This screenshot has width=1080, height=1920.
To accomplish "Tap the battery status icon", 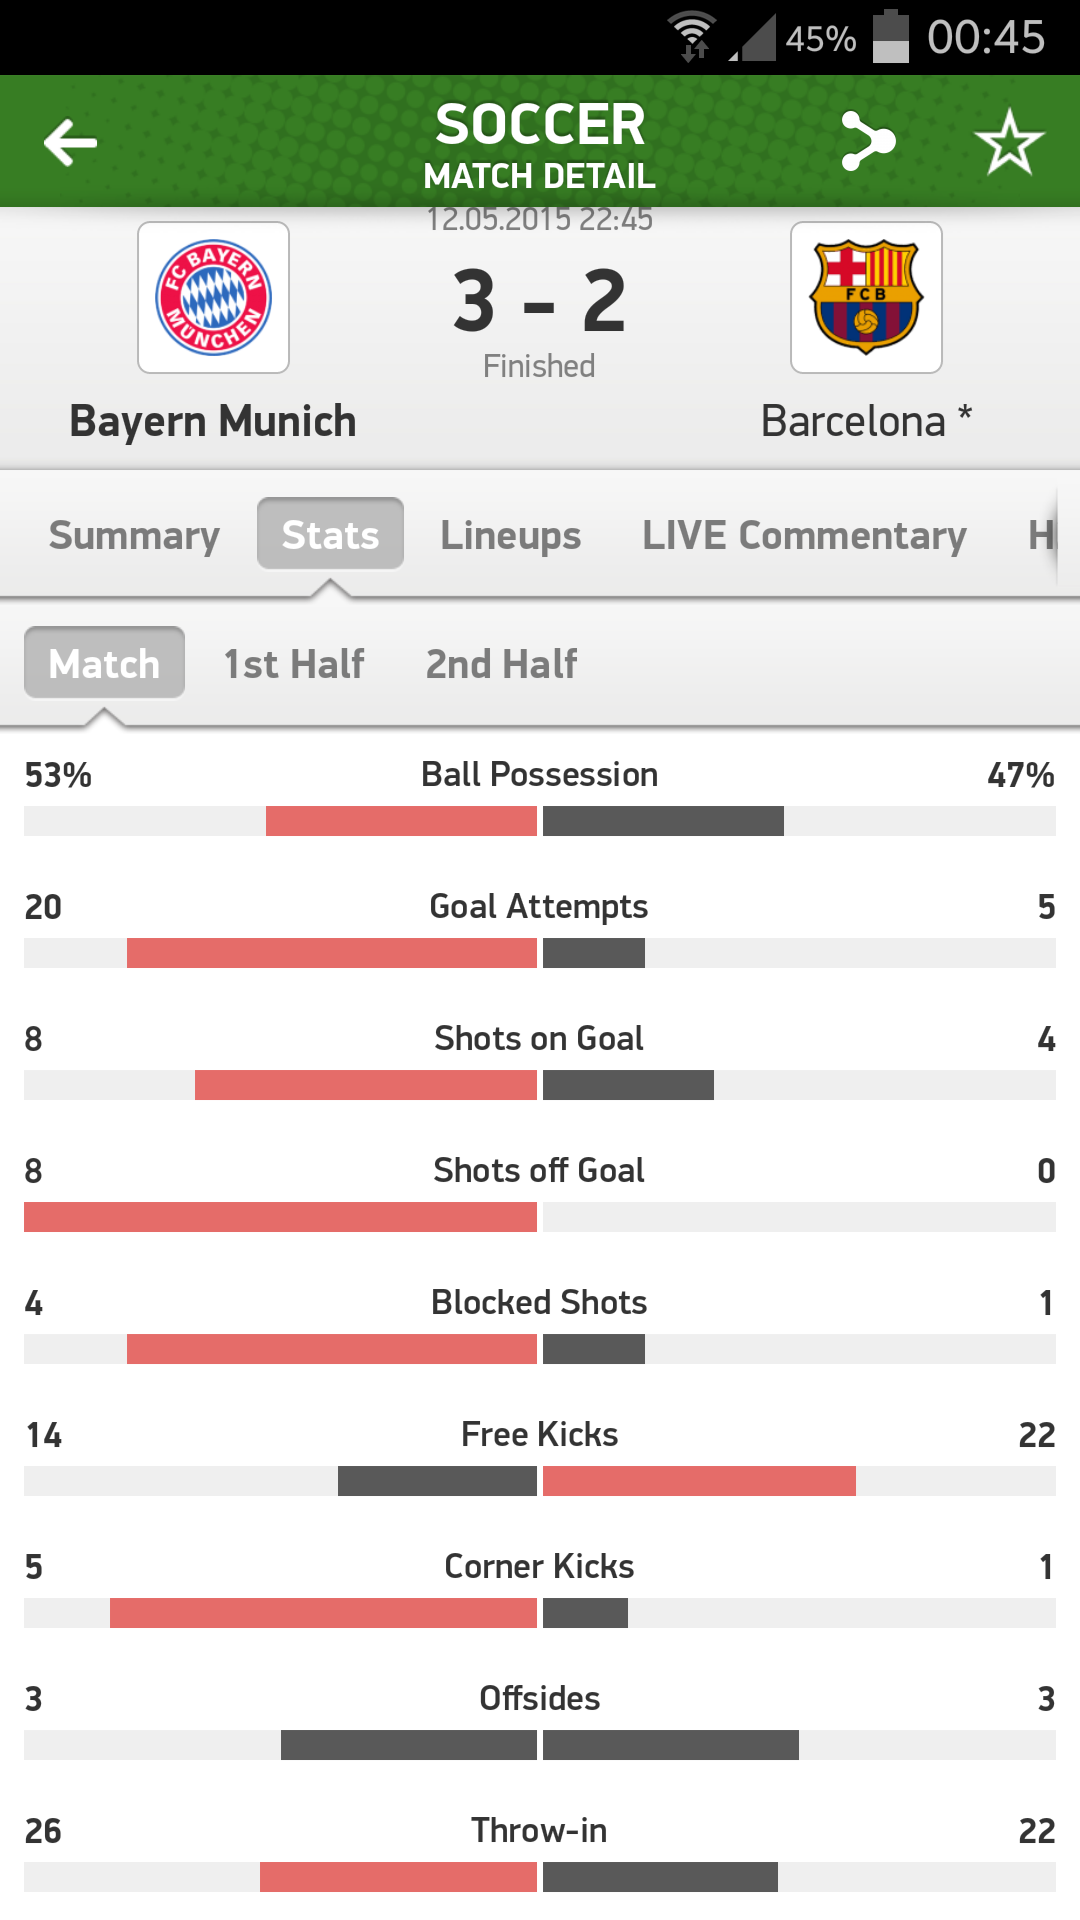I will click(890, 38).
